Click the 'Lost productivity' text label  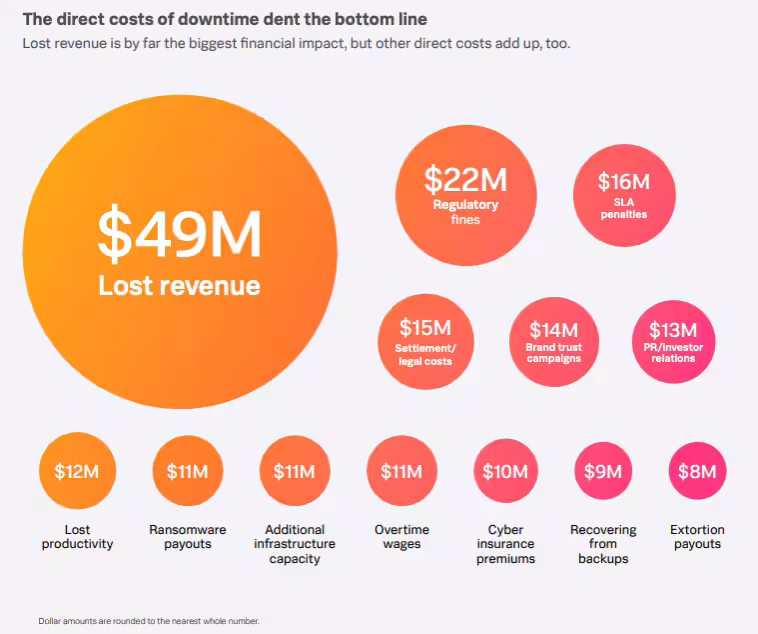coord(78,537)
